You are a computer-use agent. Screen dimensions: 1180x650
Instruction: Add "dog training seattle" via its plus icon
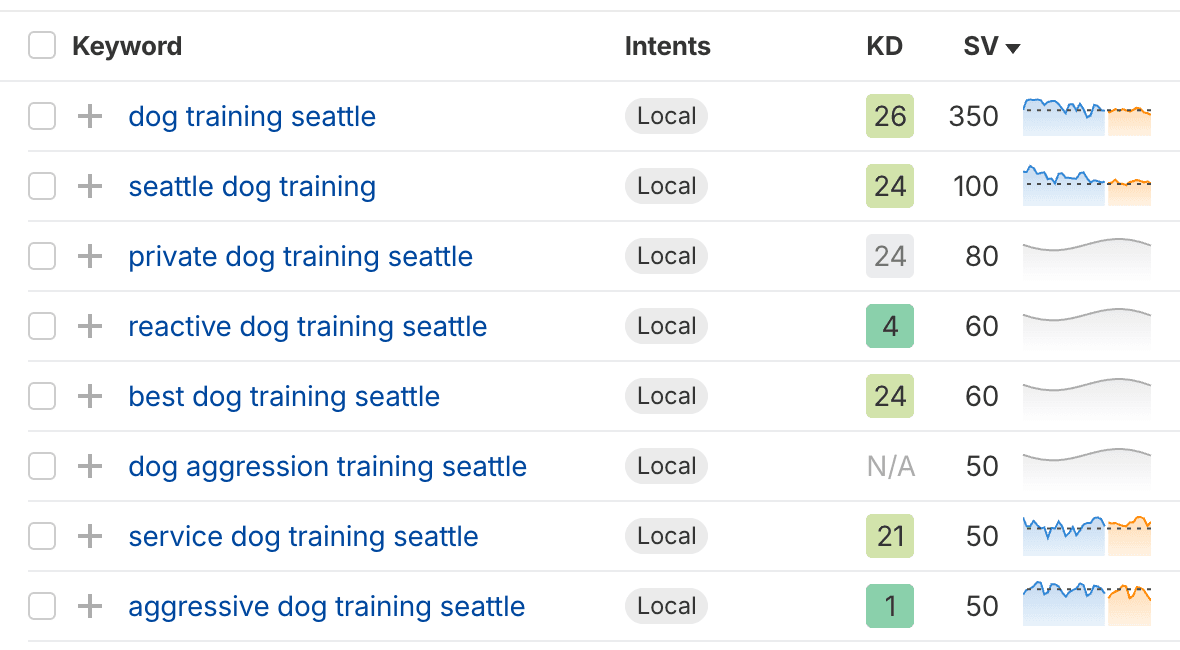click(x=90, y=116)
